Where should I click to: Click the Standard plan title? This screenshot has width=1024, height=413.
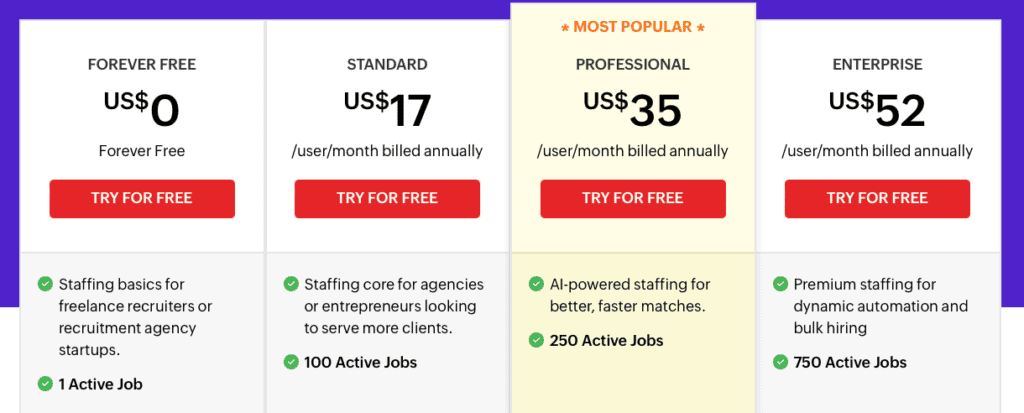tap(387, 65)
